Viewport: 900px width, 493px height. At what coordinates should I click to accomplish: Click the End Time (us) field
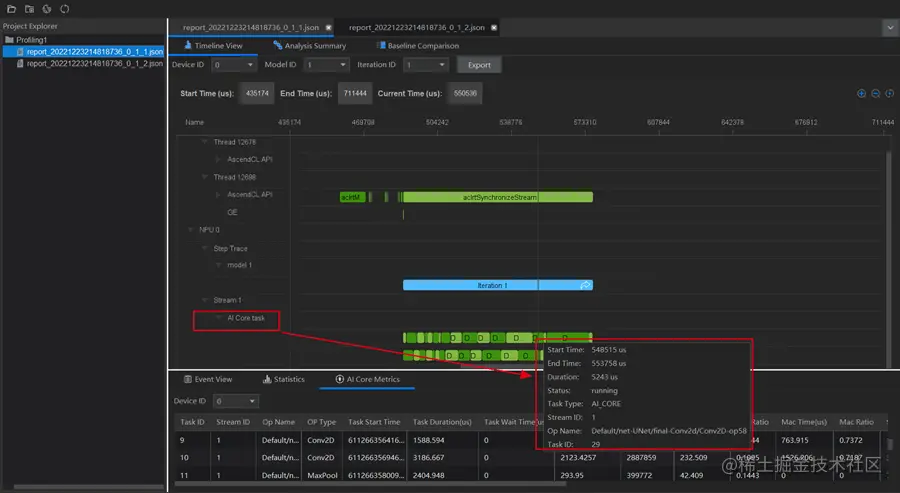355,94
